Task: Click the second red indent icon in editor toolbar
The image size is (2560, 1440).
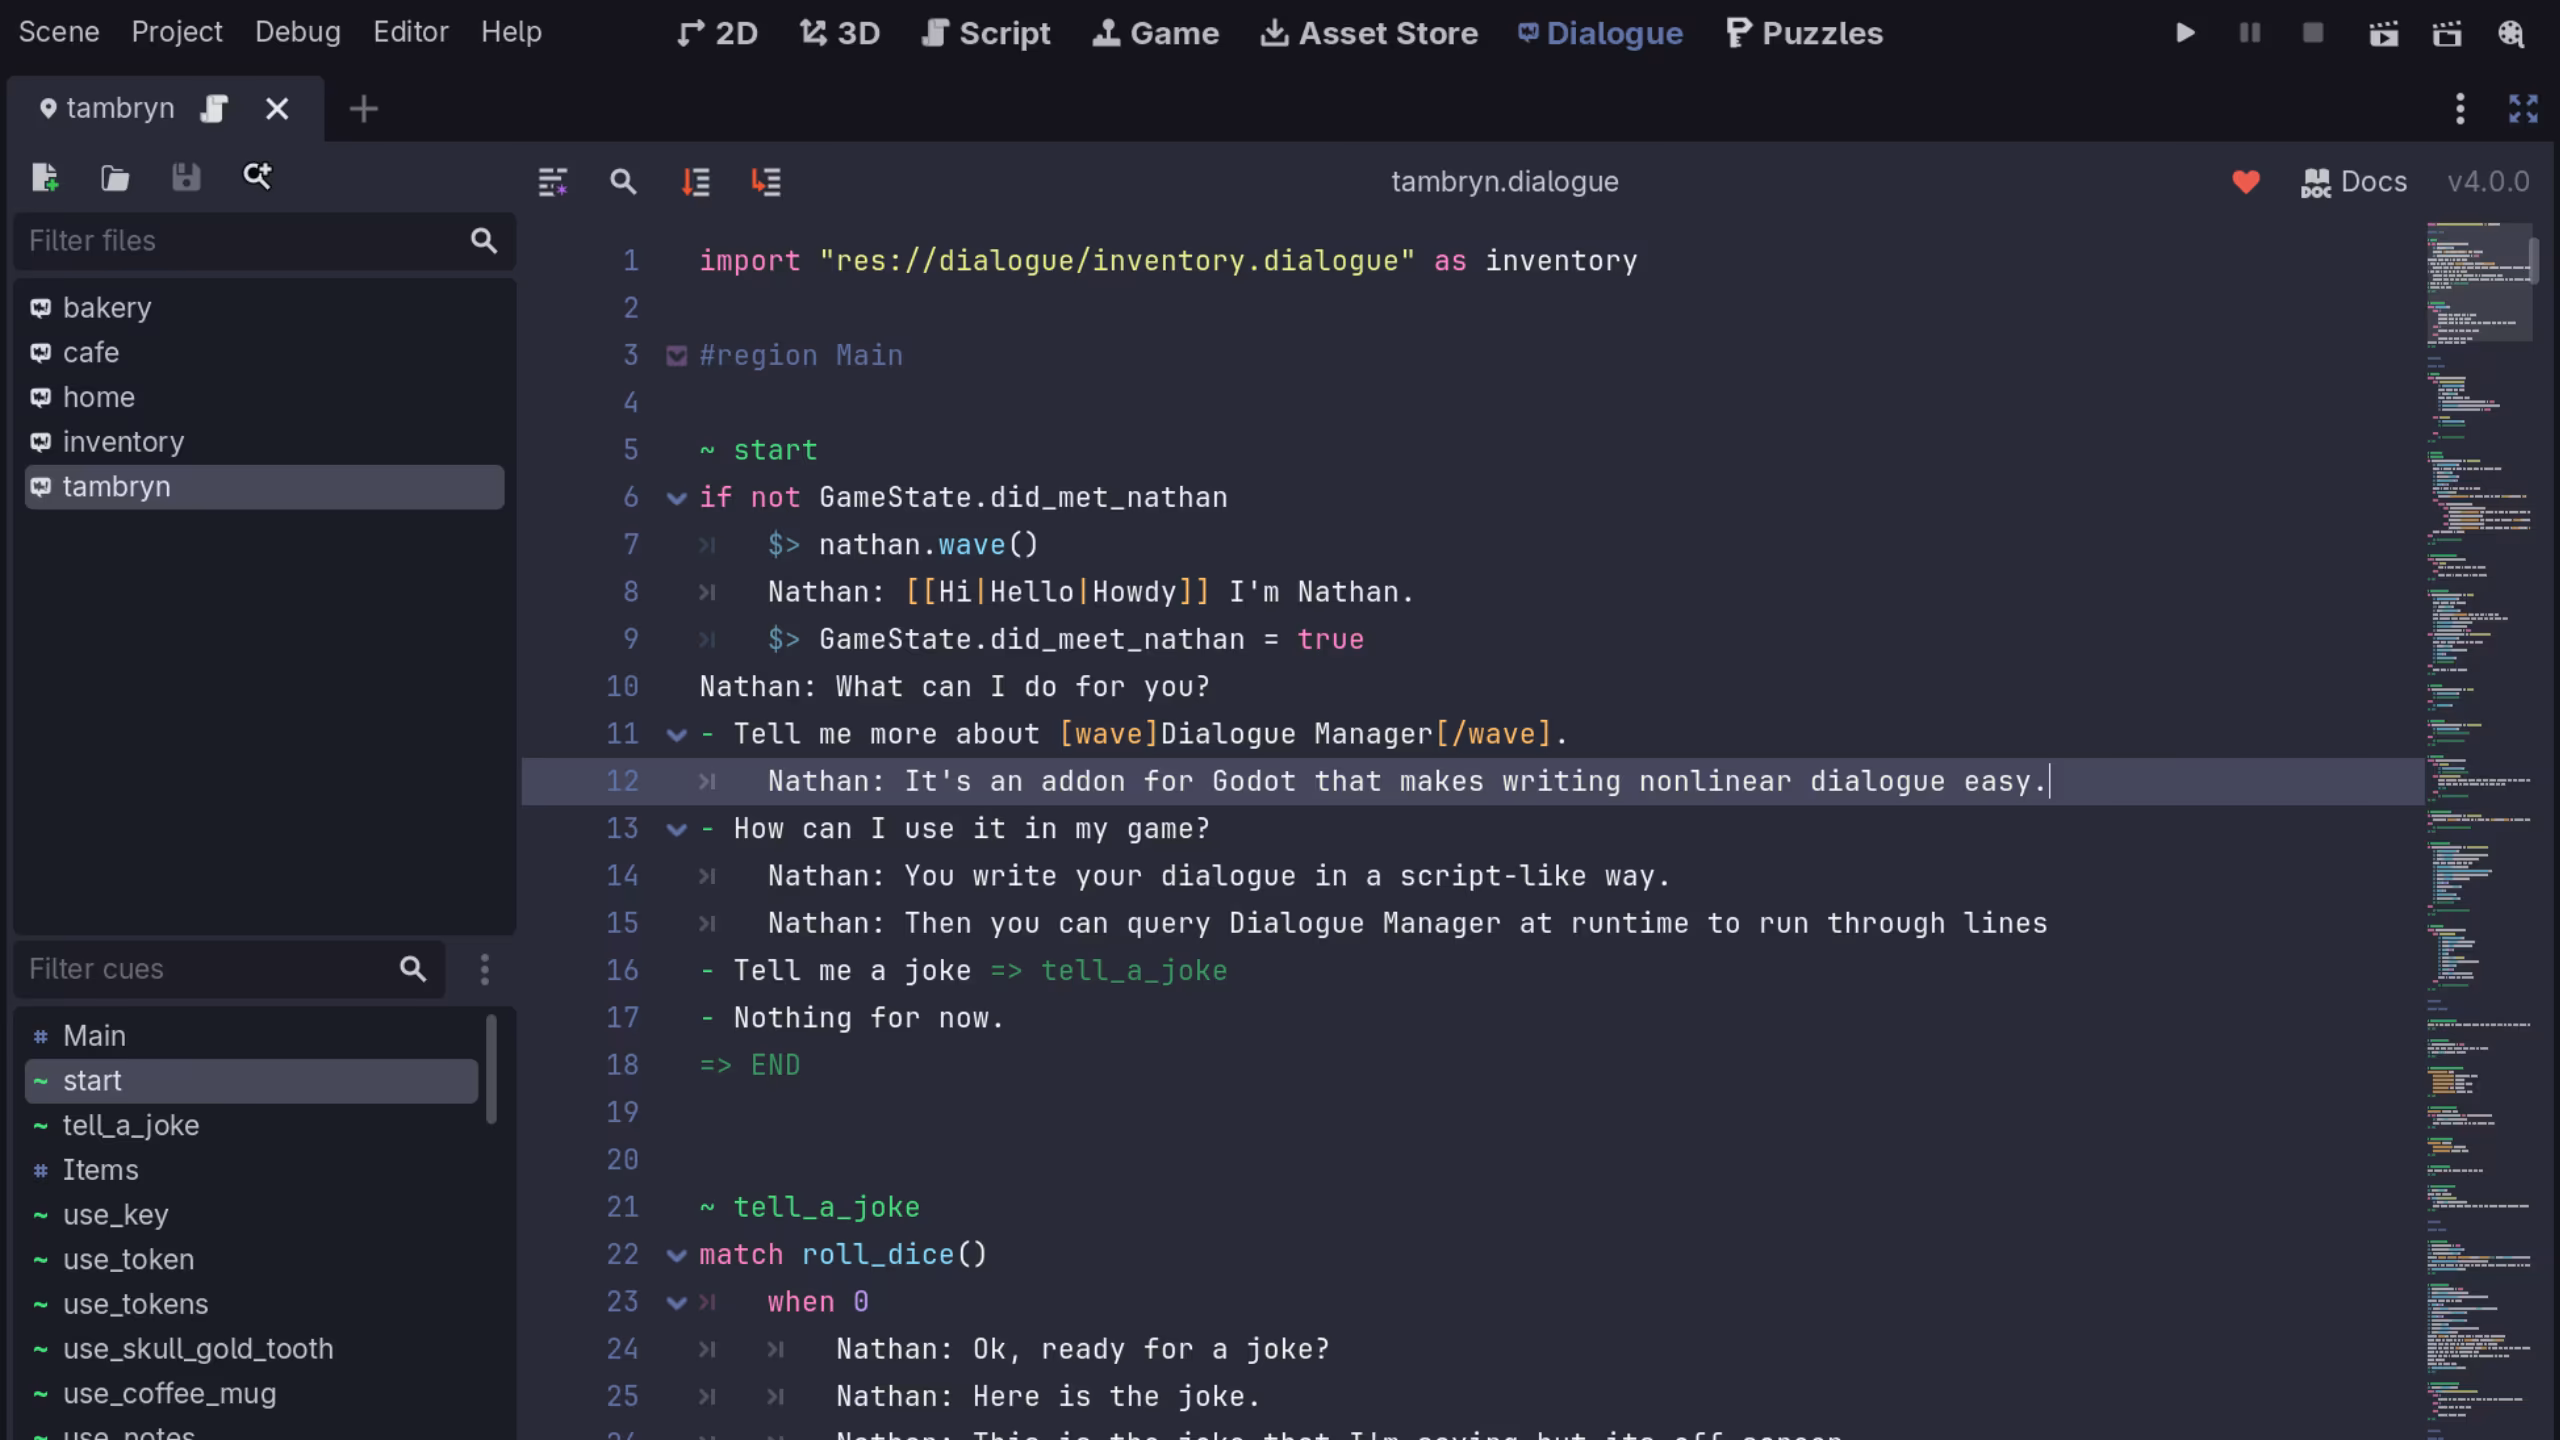Action: (x=766, y=182)
